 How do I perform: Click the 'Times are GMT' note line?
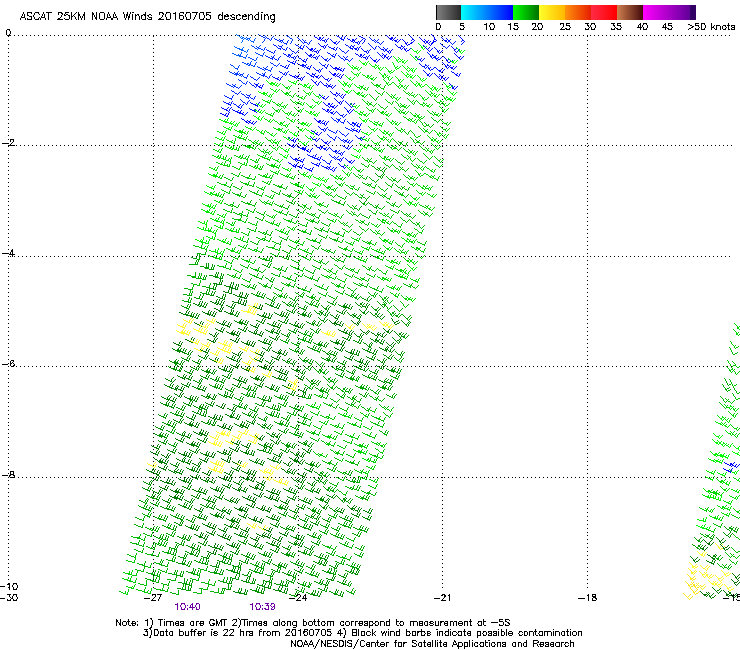coord(312,623)
